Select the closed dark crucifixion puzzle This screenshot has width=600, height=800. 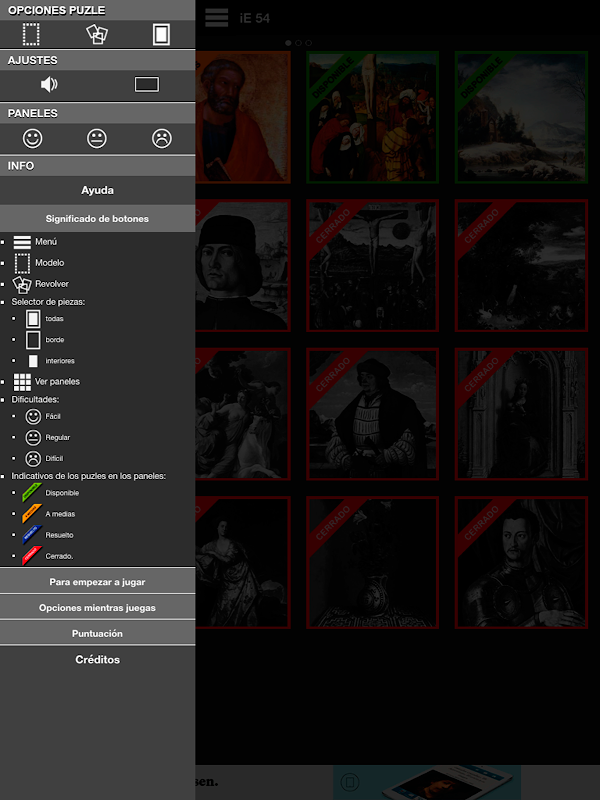point(372,265)
